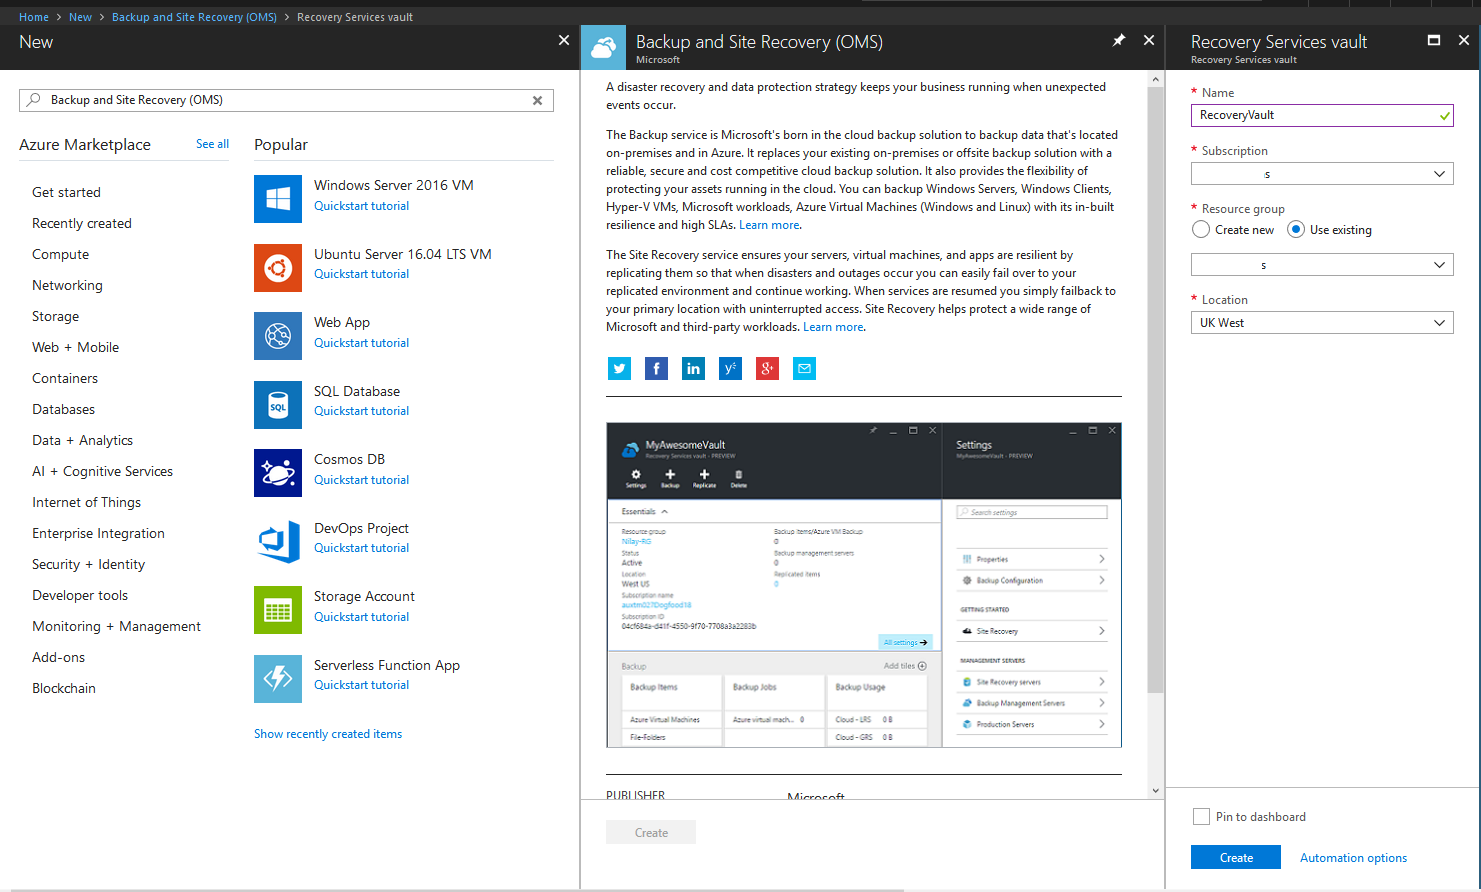Open AI + Cognitive Services category
This screenshot has height=892, width=1481.
coord(102,471)
